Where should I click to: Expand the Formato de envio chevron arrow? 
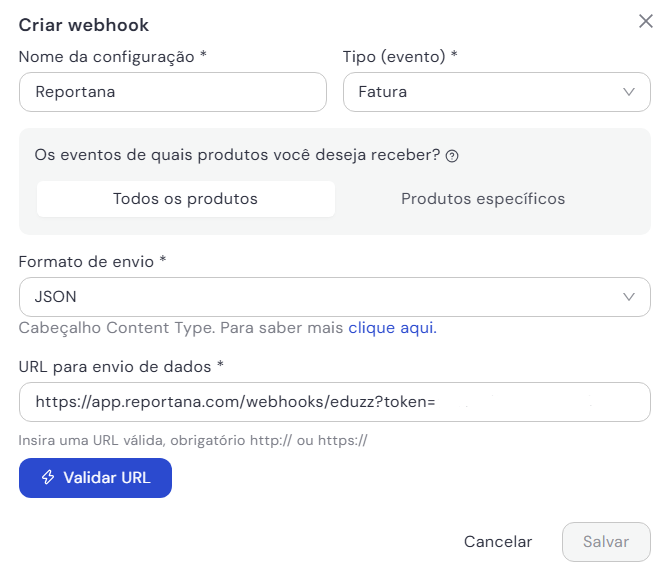pos(629,297)
